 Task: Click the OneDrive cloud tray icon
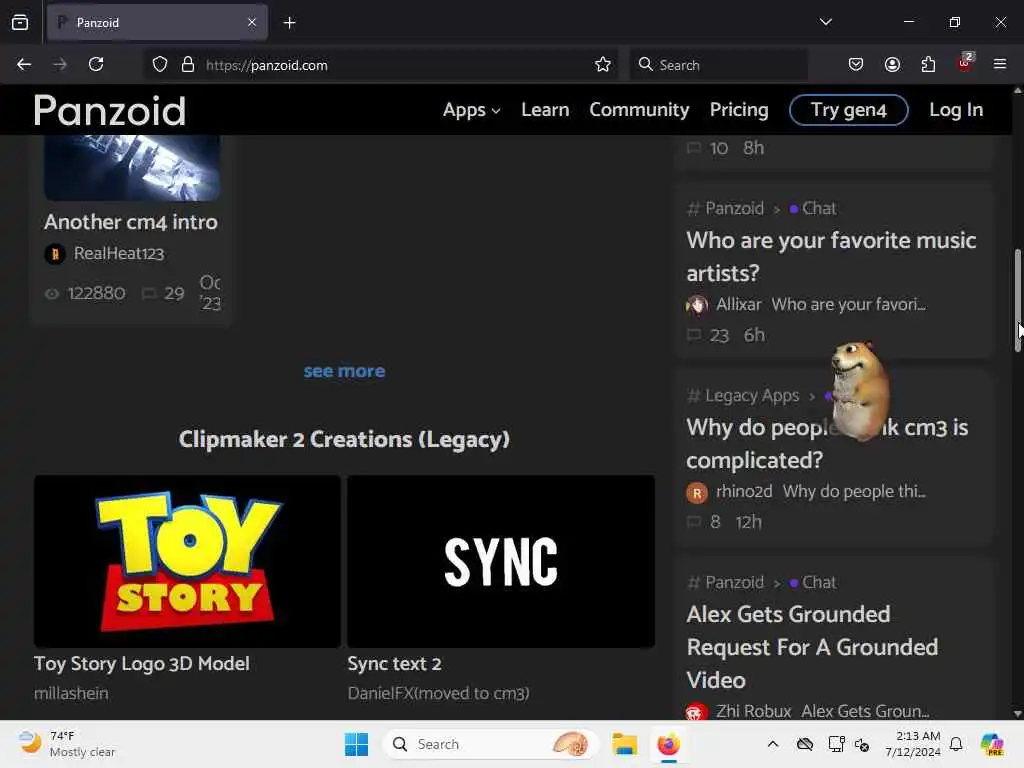pyautogui.click(x=805, y=744)
